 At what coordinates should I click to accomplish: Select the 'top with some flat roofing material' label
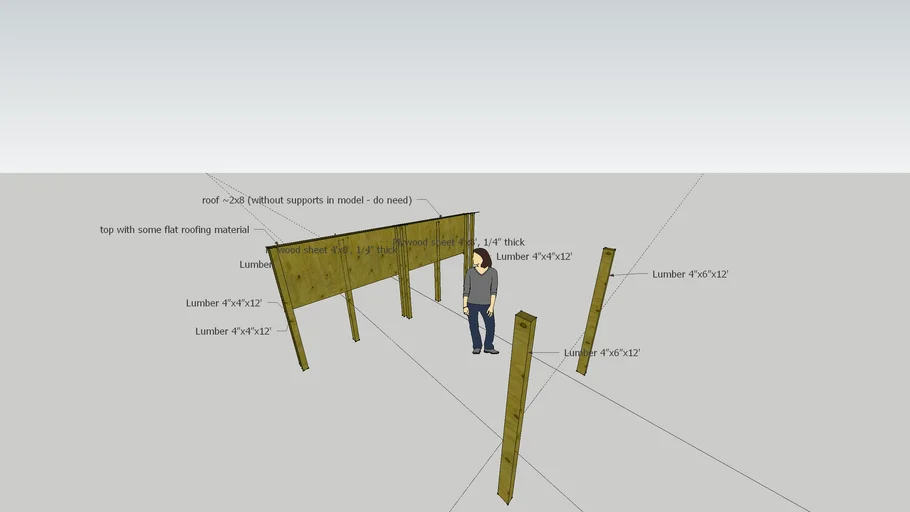(x=174, y=230)
